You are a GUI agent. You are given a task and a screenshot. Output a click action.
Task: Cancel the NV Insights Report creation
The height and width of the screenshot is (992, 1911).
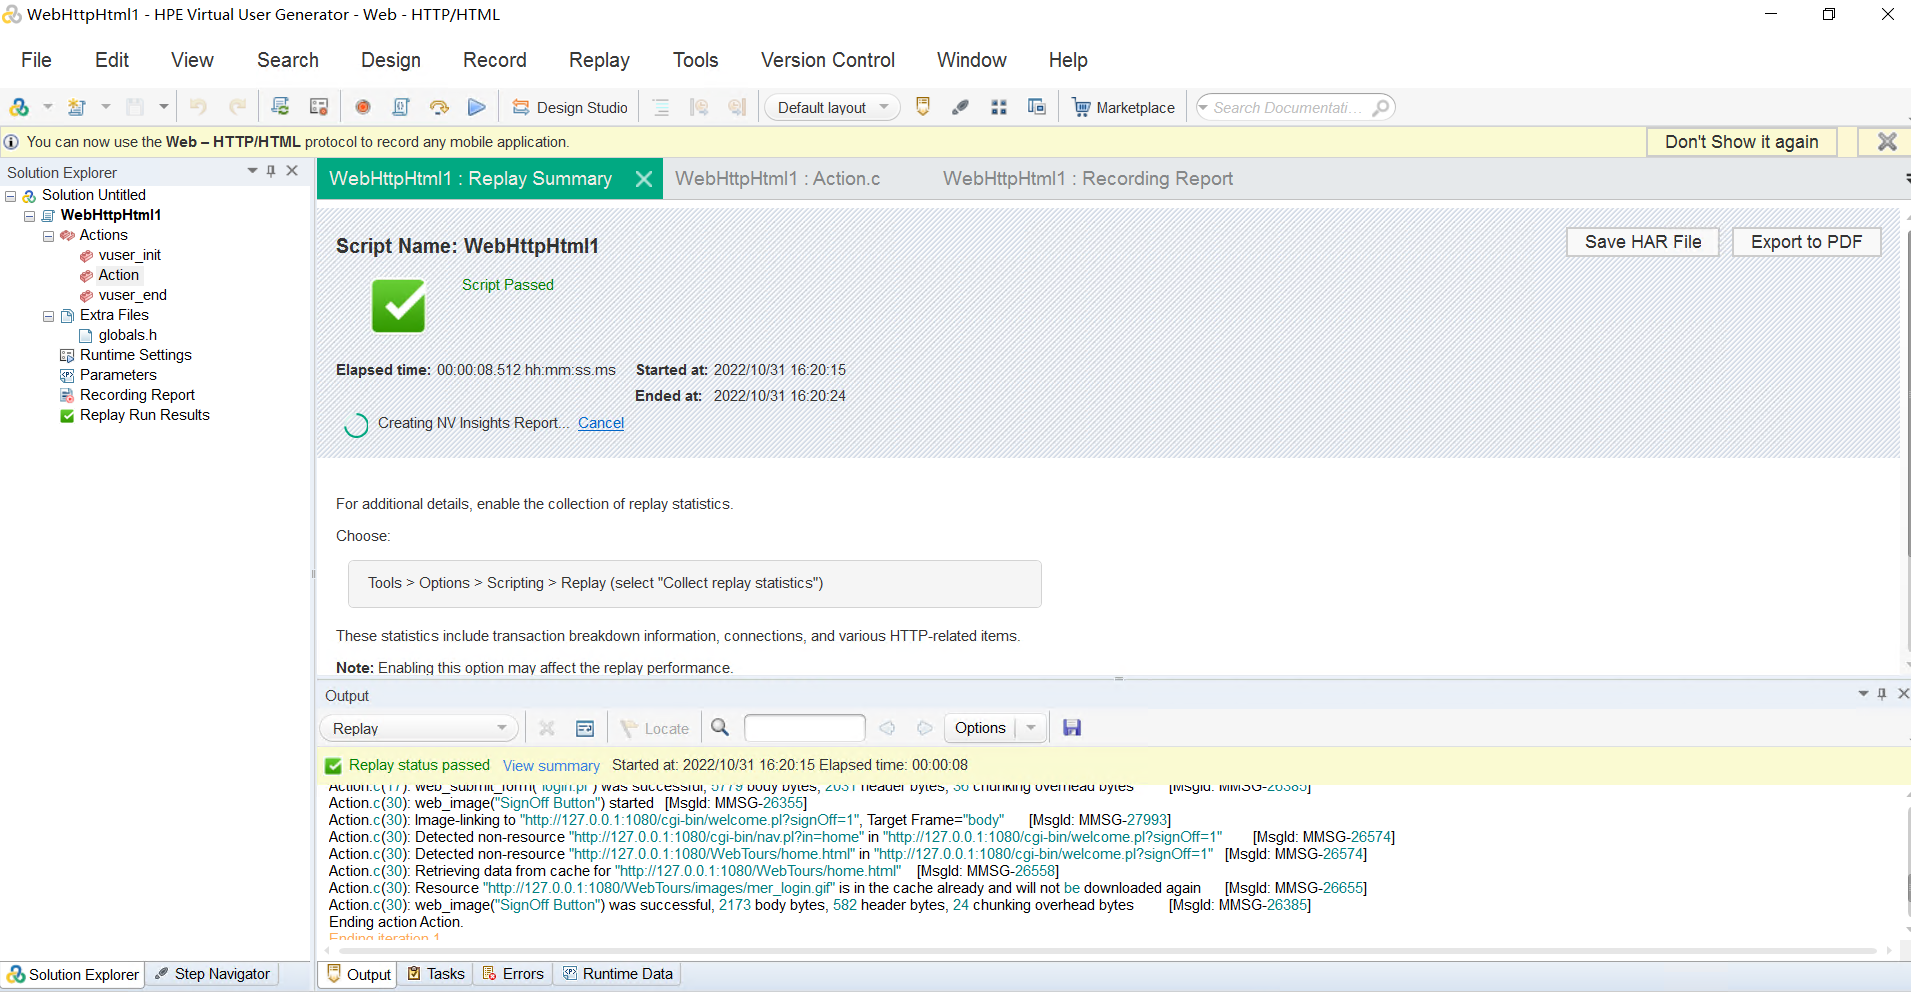(x=601, y=423)
